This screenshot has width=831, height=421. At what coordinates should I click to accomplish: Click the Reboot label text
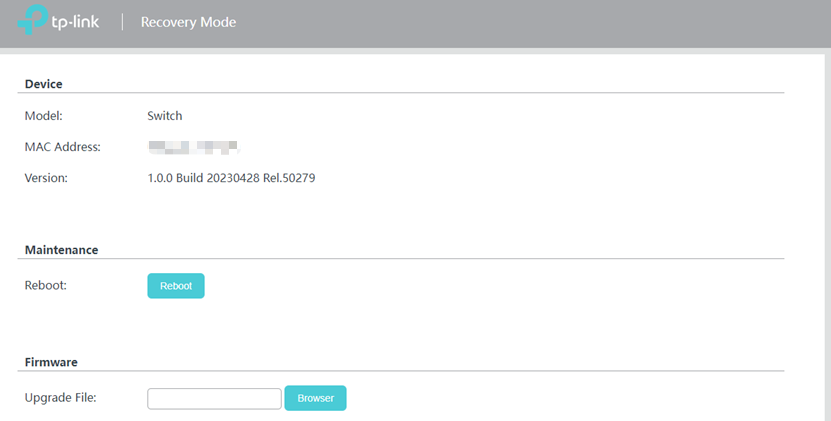point(45,285)
